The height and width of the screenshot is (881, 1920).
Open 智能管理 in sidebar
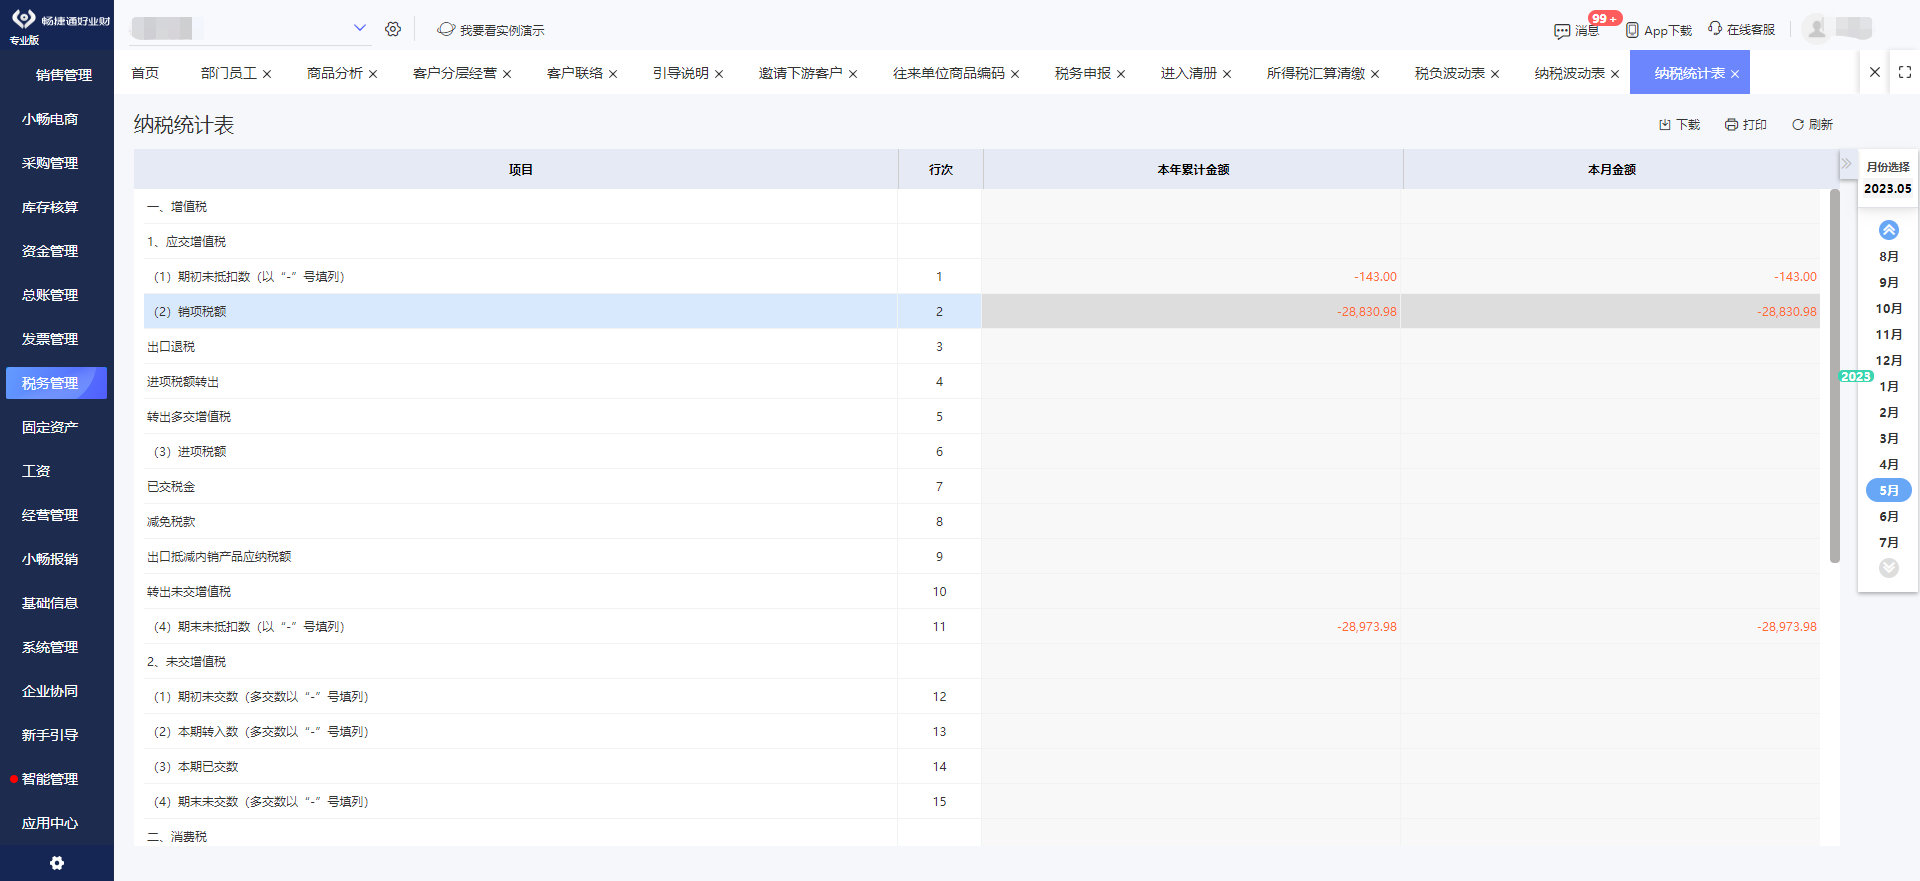coord(50,779)
